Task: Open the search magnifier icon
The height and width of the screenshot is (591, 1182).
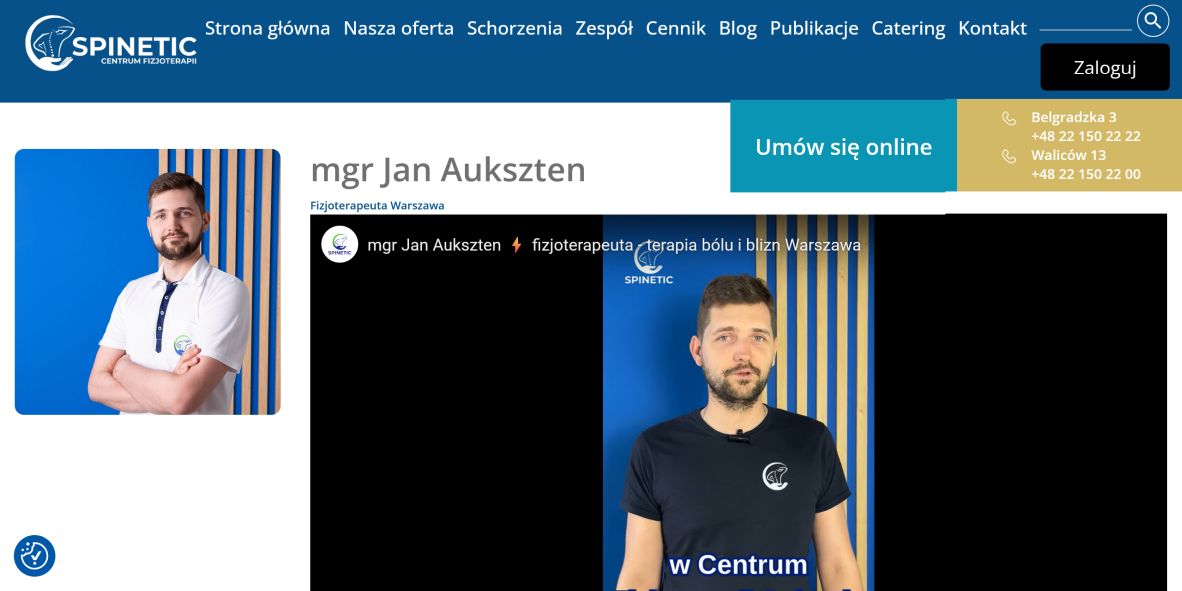Action: (x=1153, y=20)
